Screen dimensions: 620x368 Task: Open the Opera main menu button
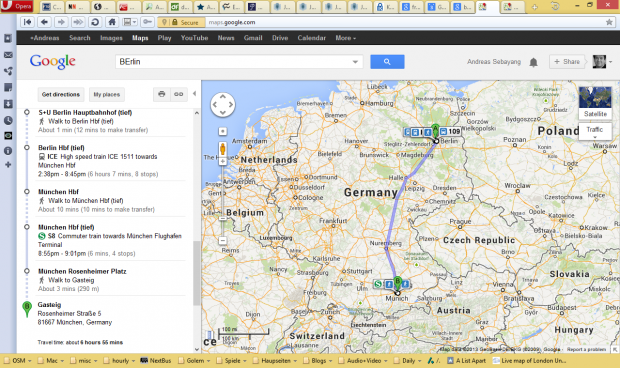click(17, 6)
